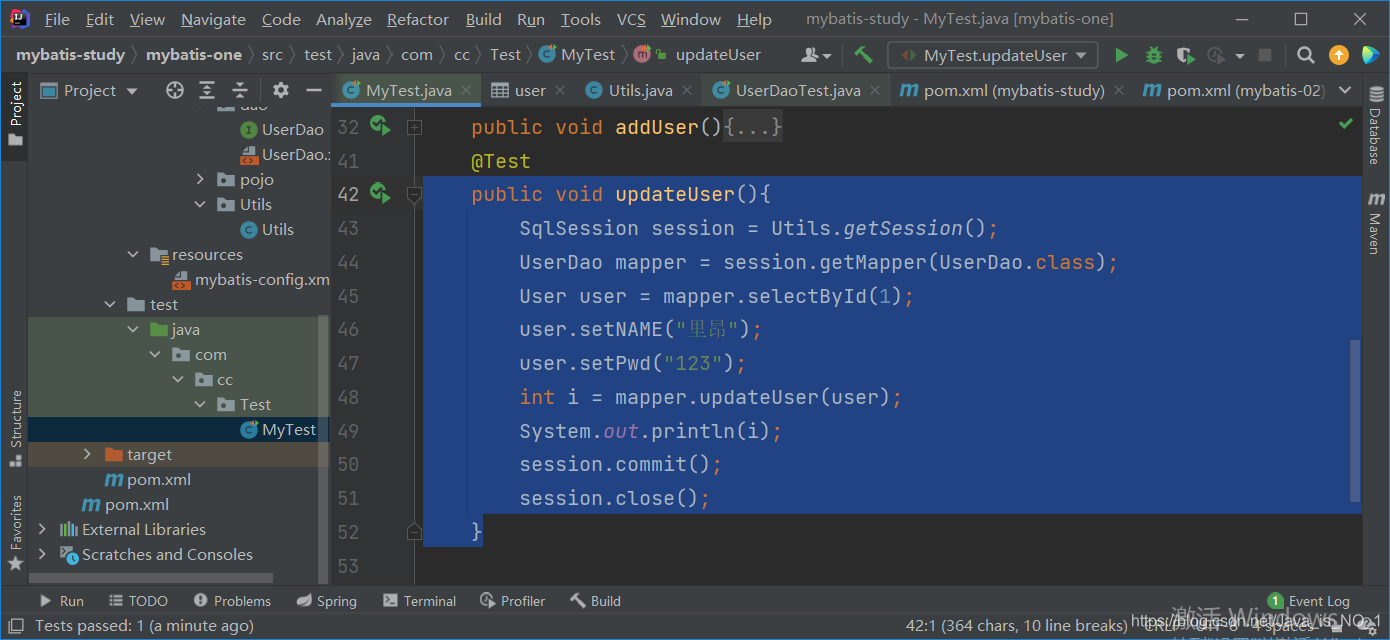The height and width of the screenshot is (640, 1390).
Task: Collapse all in Project tree
Action: 240,90
